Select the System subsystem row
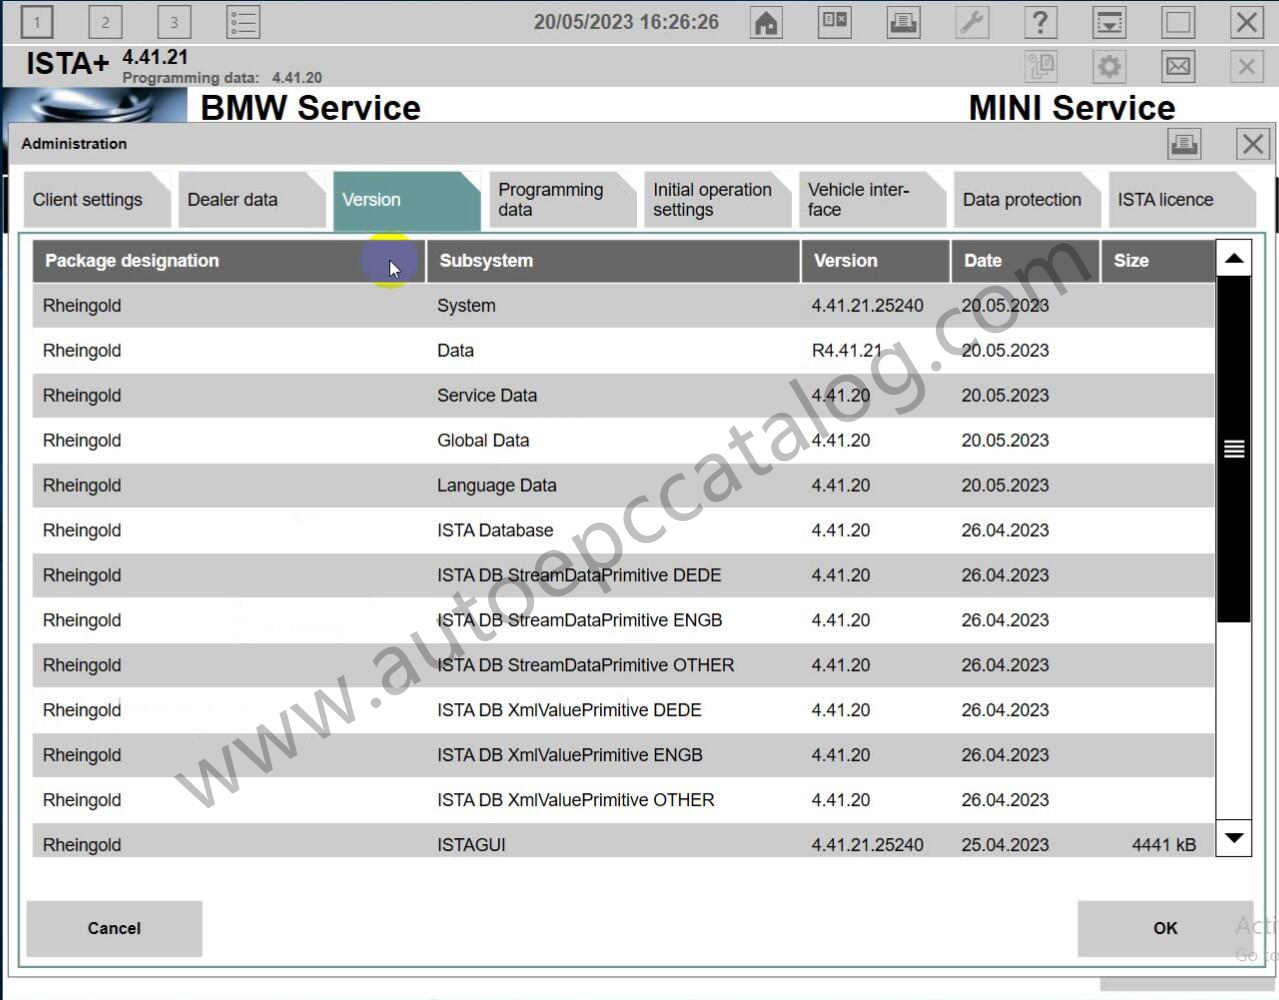Image resolution: width=1279 pixels, height=1000 pixels. point(623,306)
